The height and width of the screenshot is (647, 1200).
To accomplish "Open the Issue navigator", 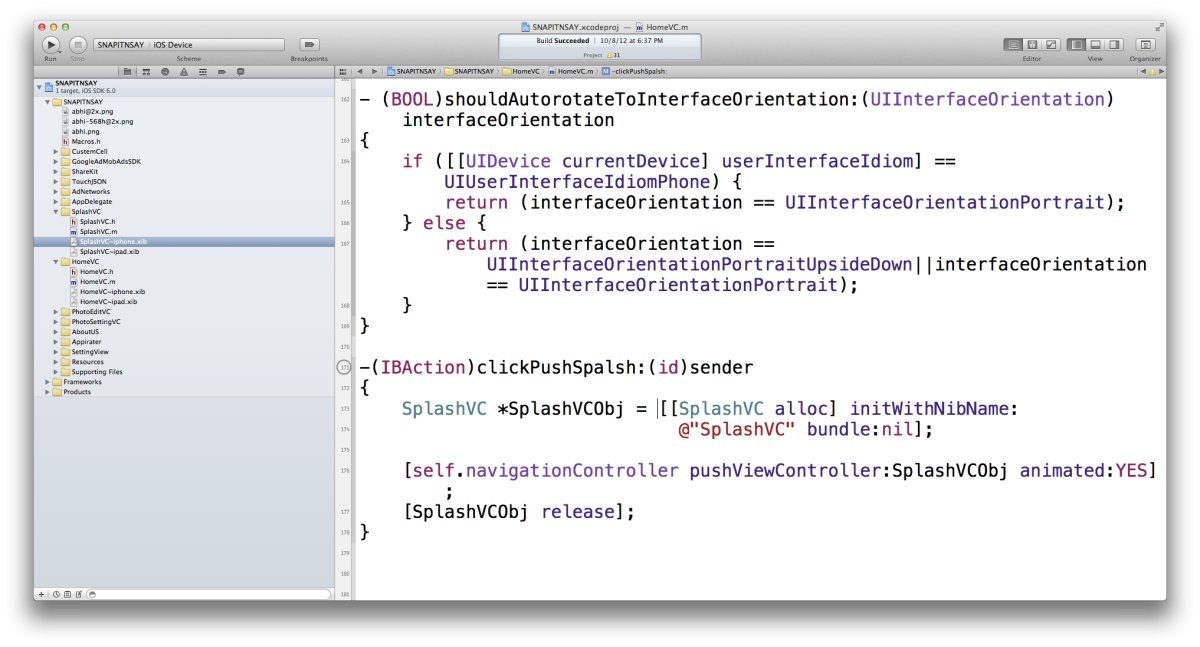I will 184,71.
